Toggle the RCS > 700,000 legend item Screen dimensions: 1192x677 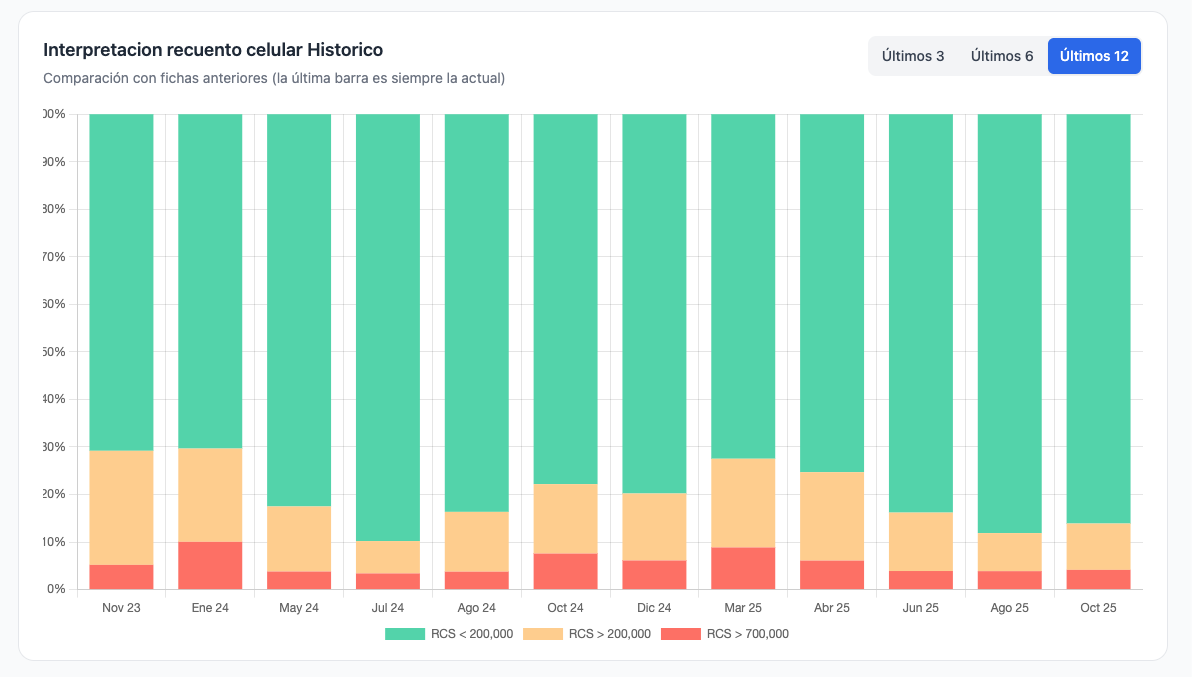[725, 634]
